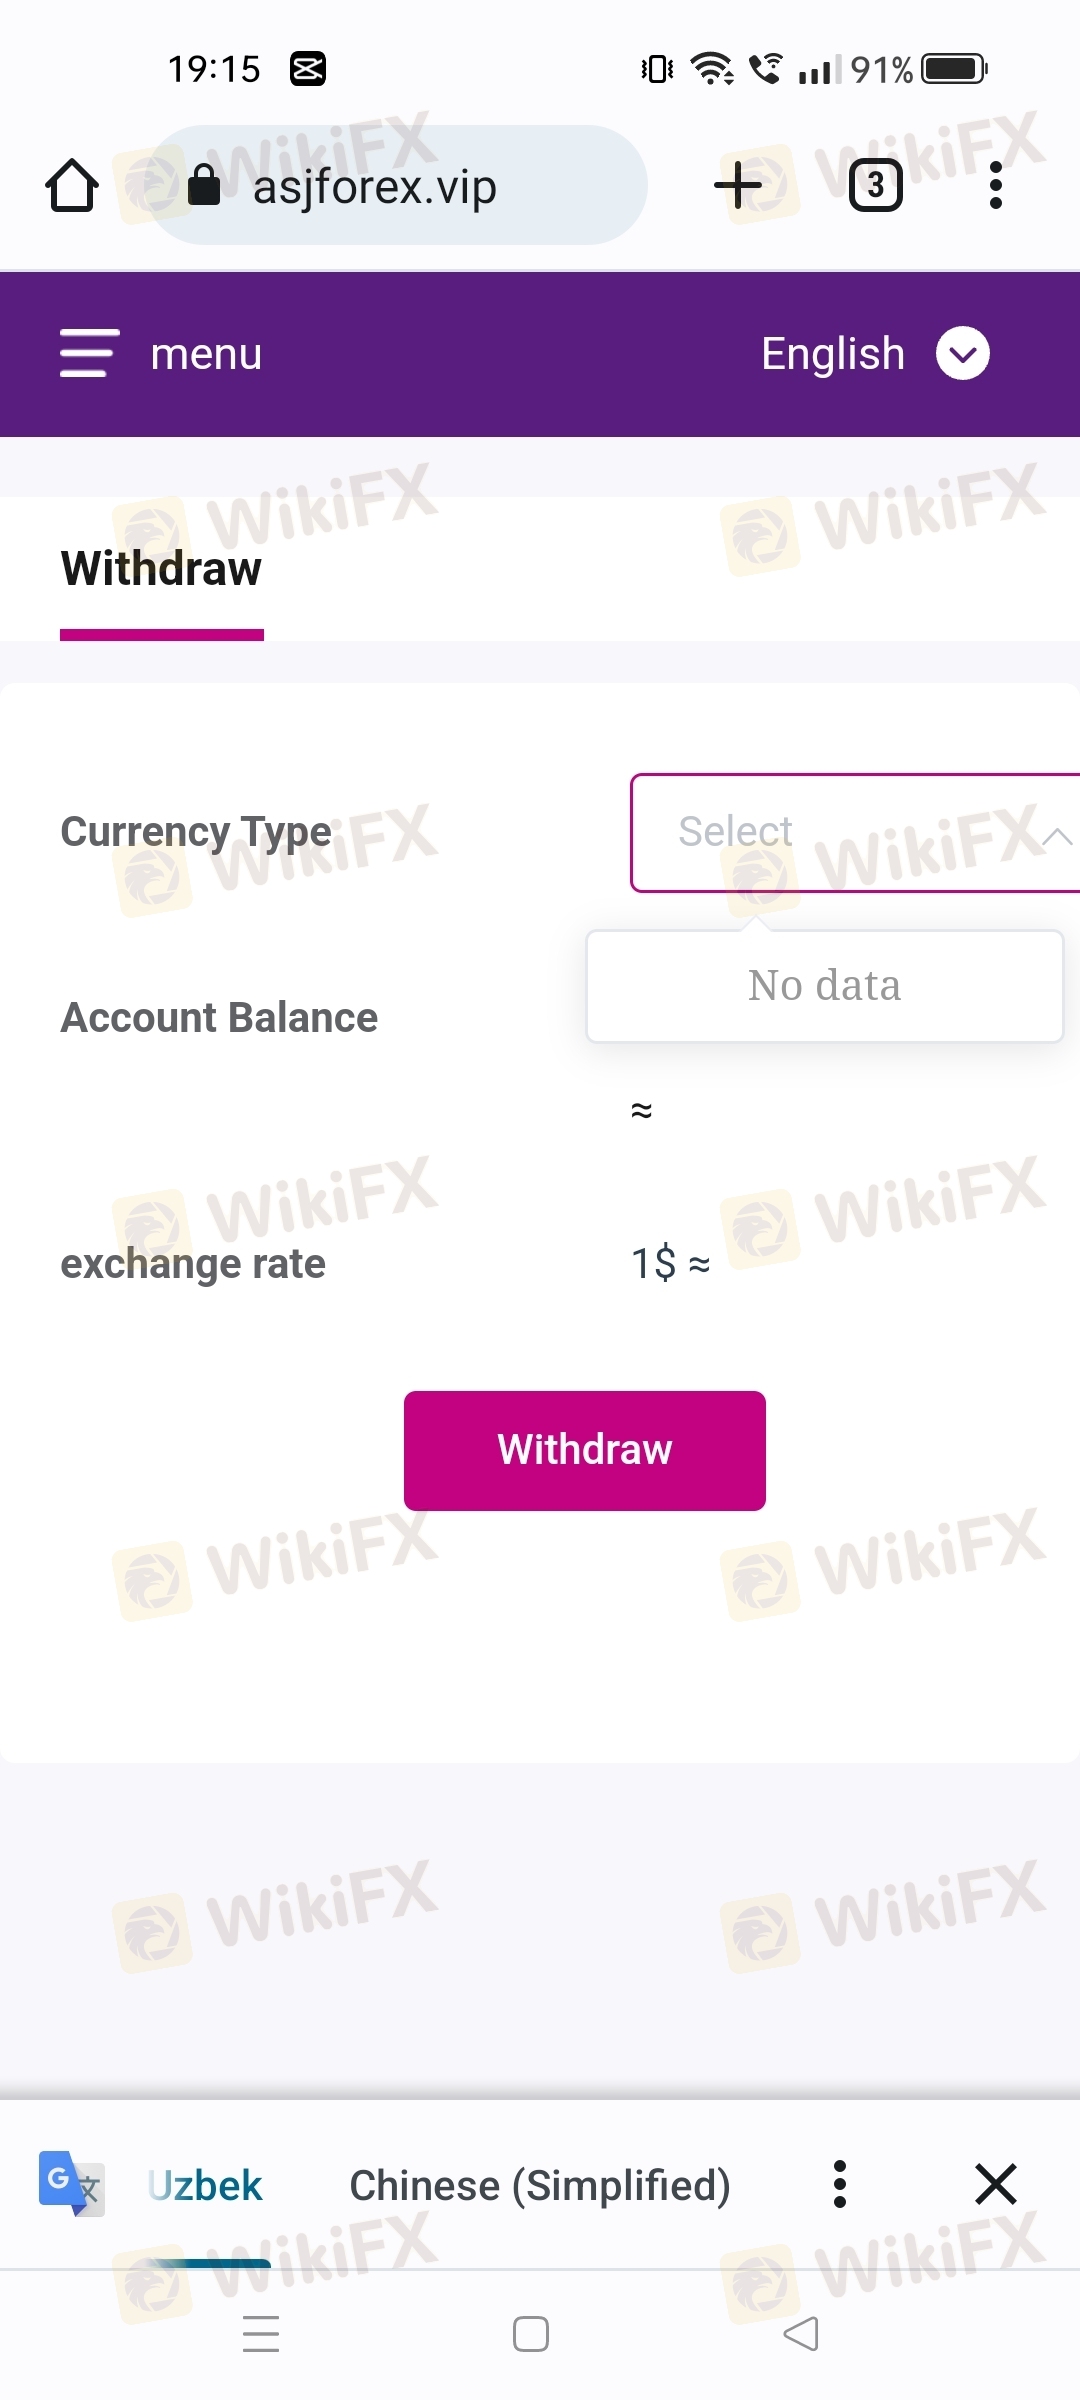This screenshot has height=2400, width=1080.
Task: Tap the site lock security icon
Action: pyautogui.click(x=204, y=185)
